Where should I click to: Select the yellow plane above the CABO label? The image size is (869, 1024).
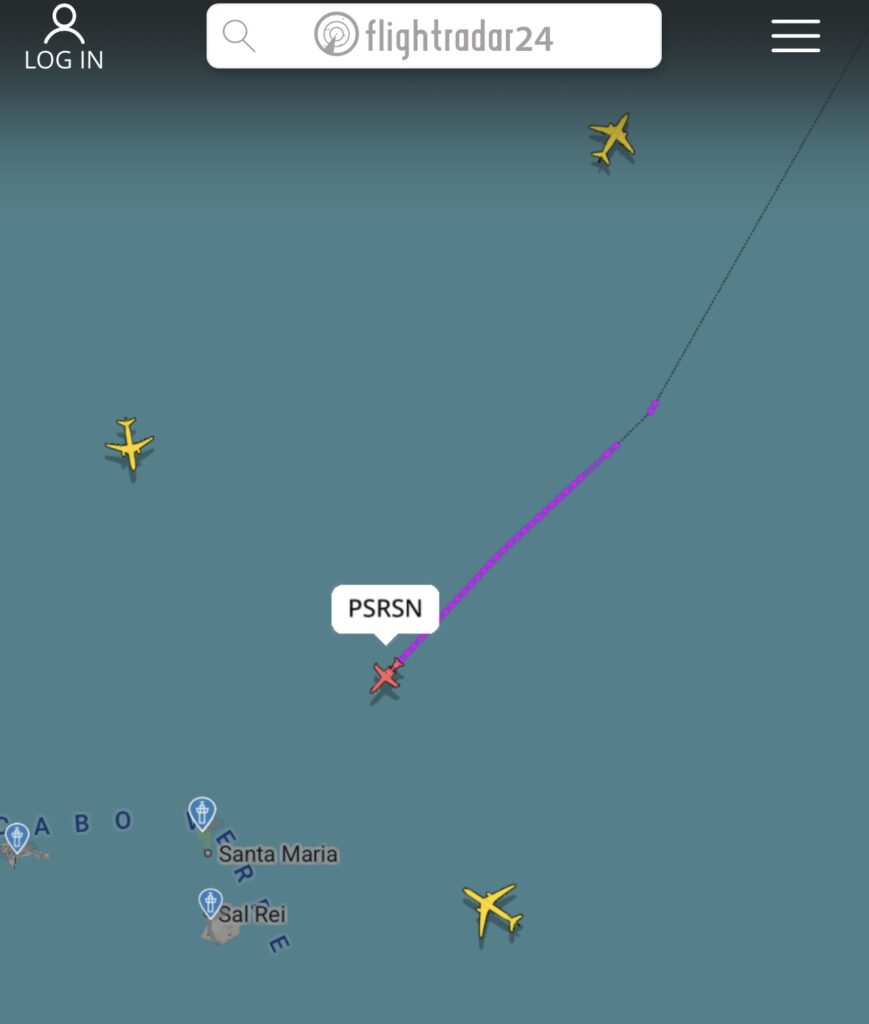tap(129, 443)
